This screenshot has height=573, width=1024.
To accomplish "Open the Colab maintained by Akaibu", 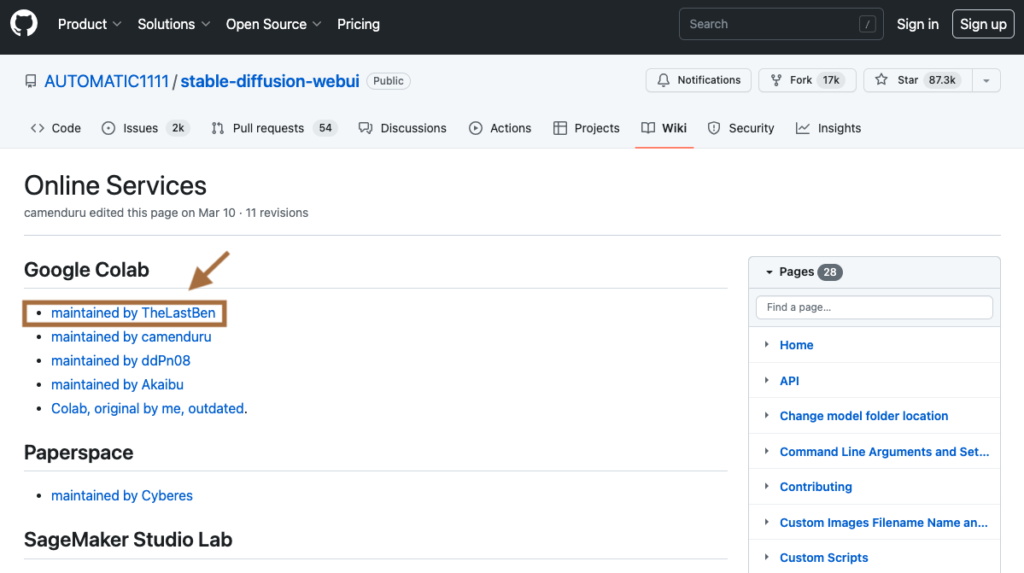I will (x=118, y=384).
